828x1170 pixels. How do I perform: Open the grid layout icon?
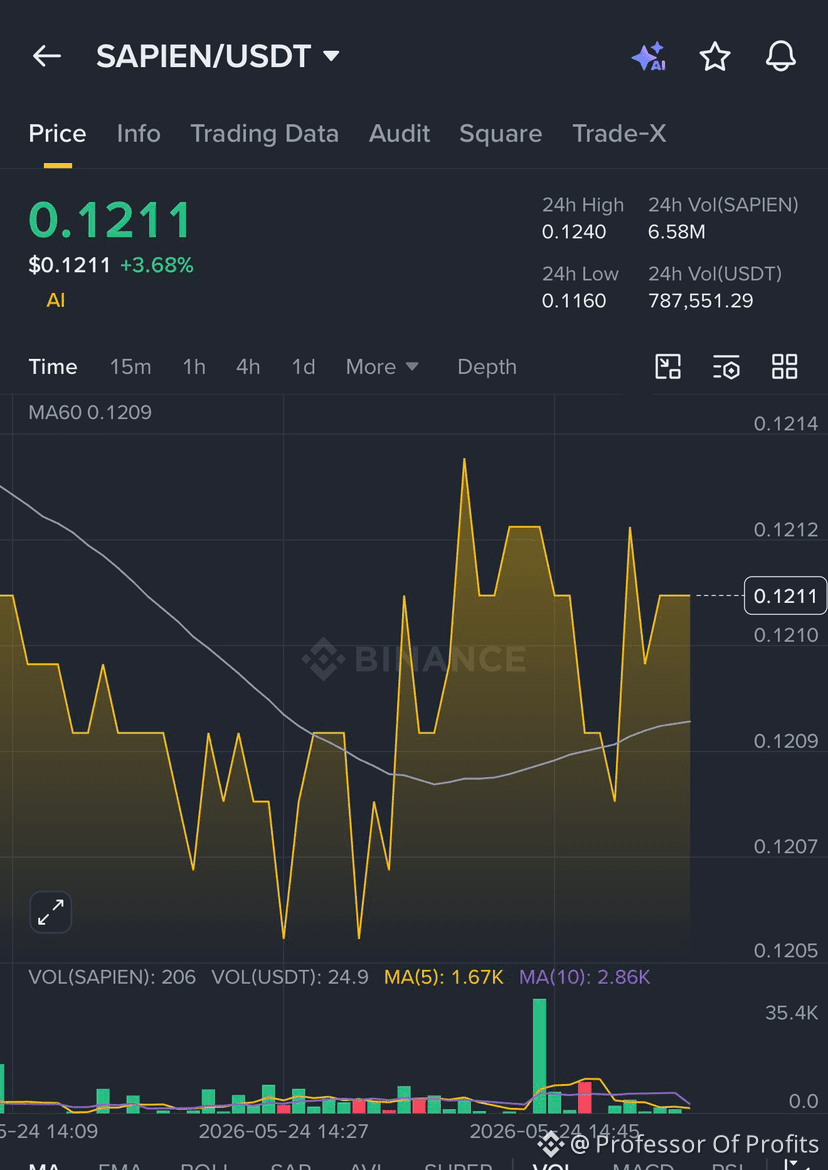785,366
